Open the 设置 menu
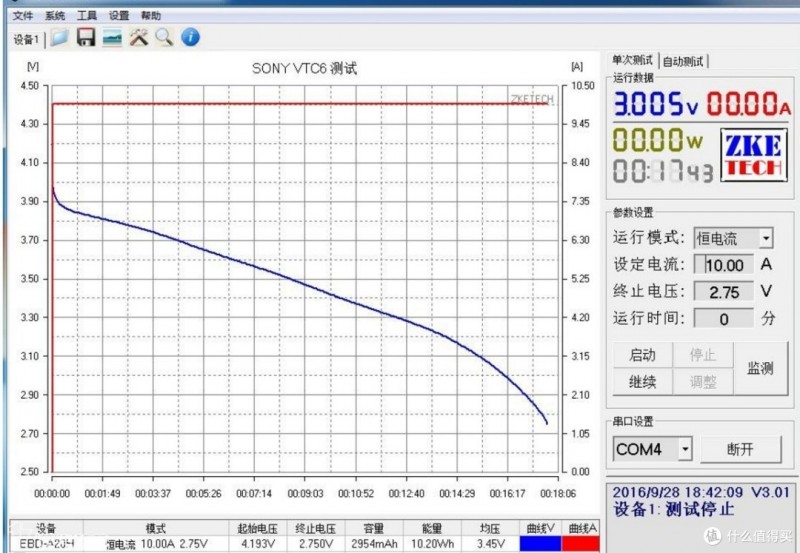The image size is (800, 553). [x=118, y=16]
